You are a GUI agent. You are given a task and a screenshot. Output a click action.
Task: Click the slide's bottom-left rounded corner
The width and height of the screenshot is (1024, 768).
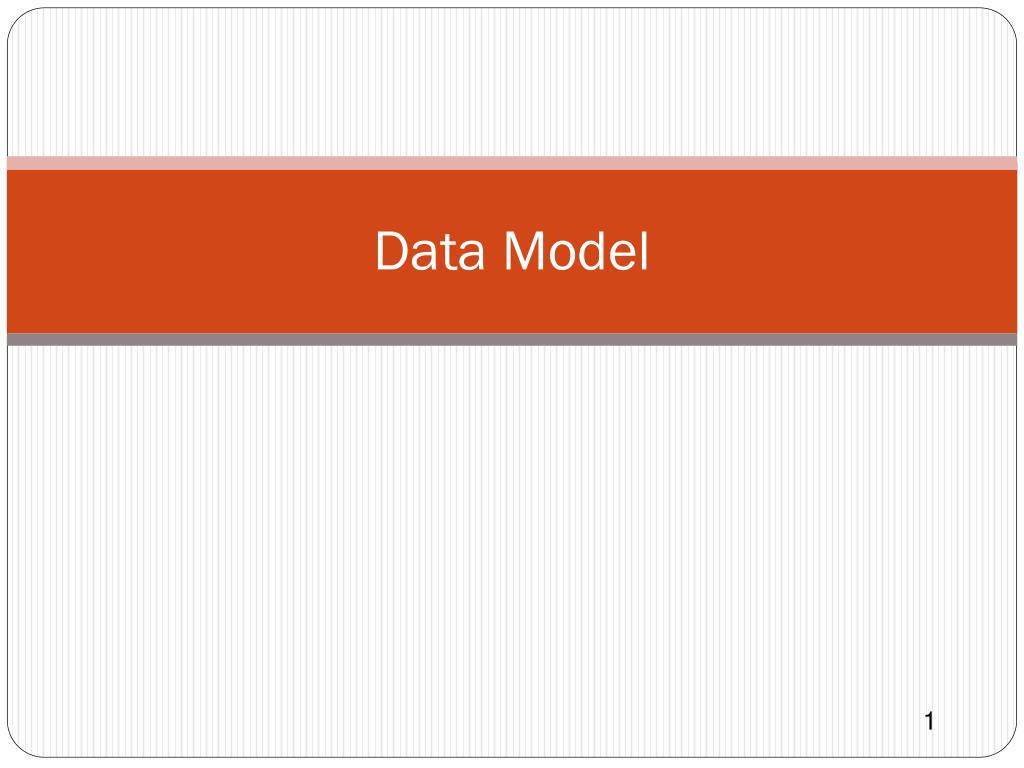(20, 745)
